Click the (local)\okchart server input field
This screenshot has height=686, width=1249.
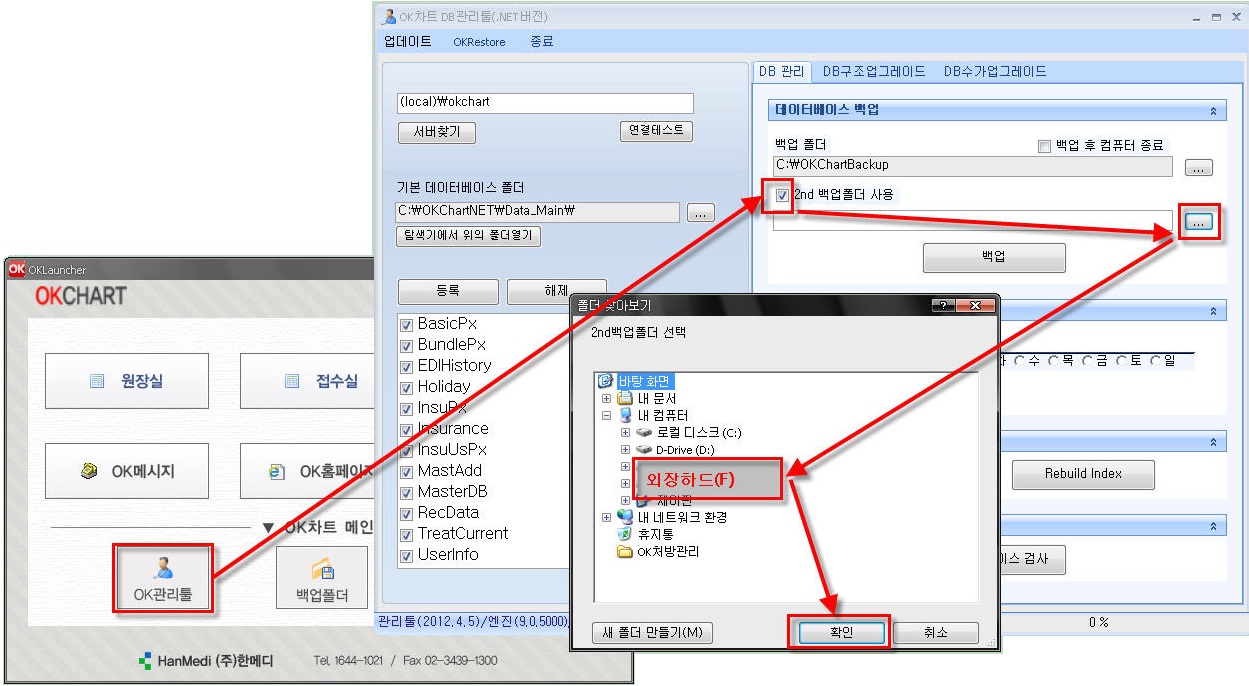pos(545,103)
